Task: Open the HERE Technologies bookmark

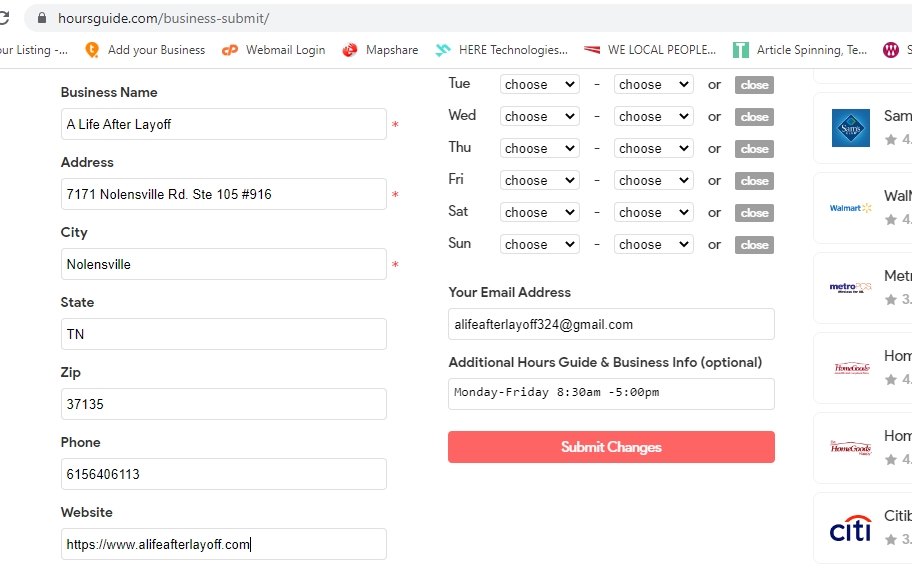Action: 501,50
